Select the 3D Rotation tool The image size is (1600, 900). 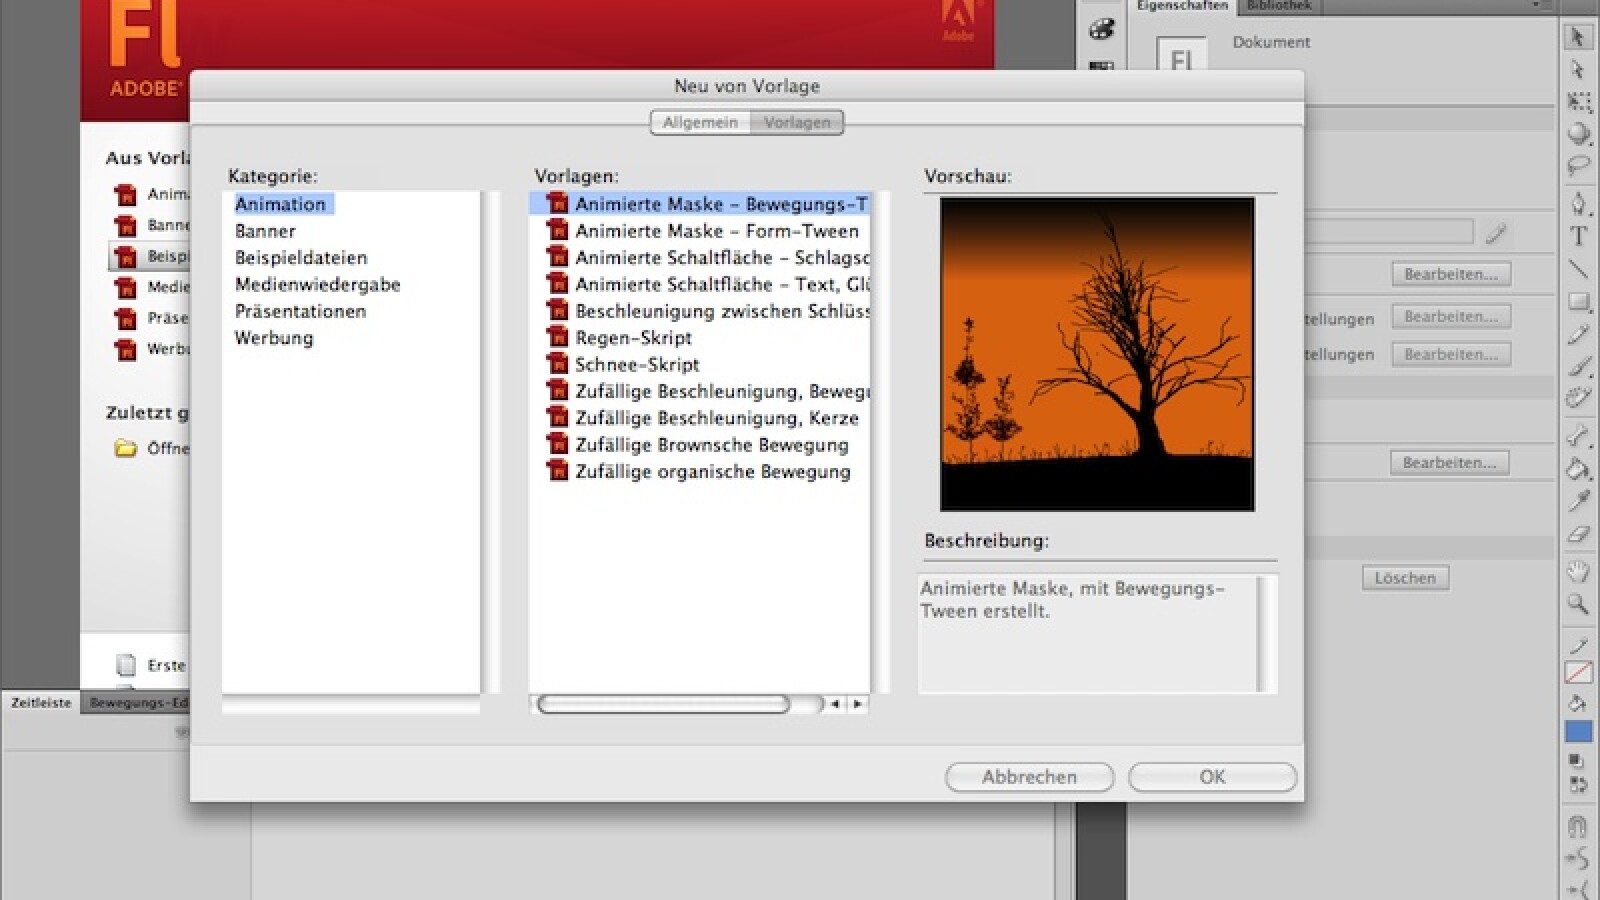coord(1578,134)
